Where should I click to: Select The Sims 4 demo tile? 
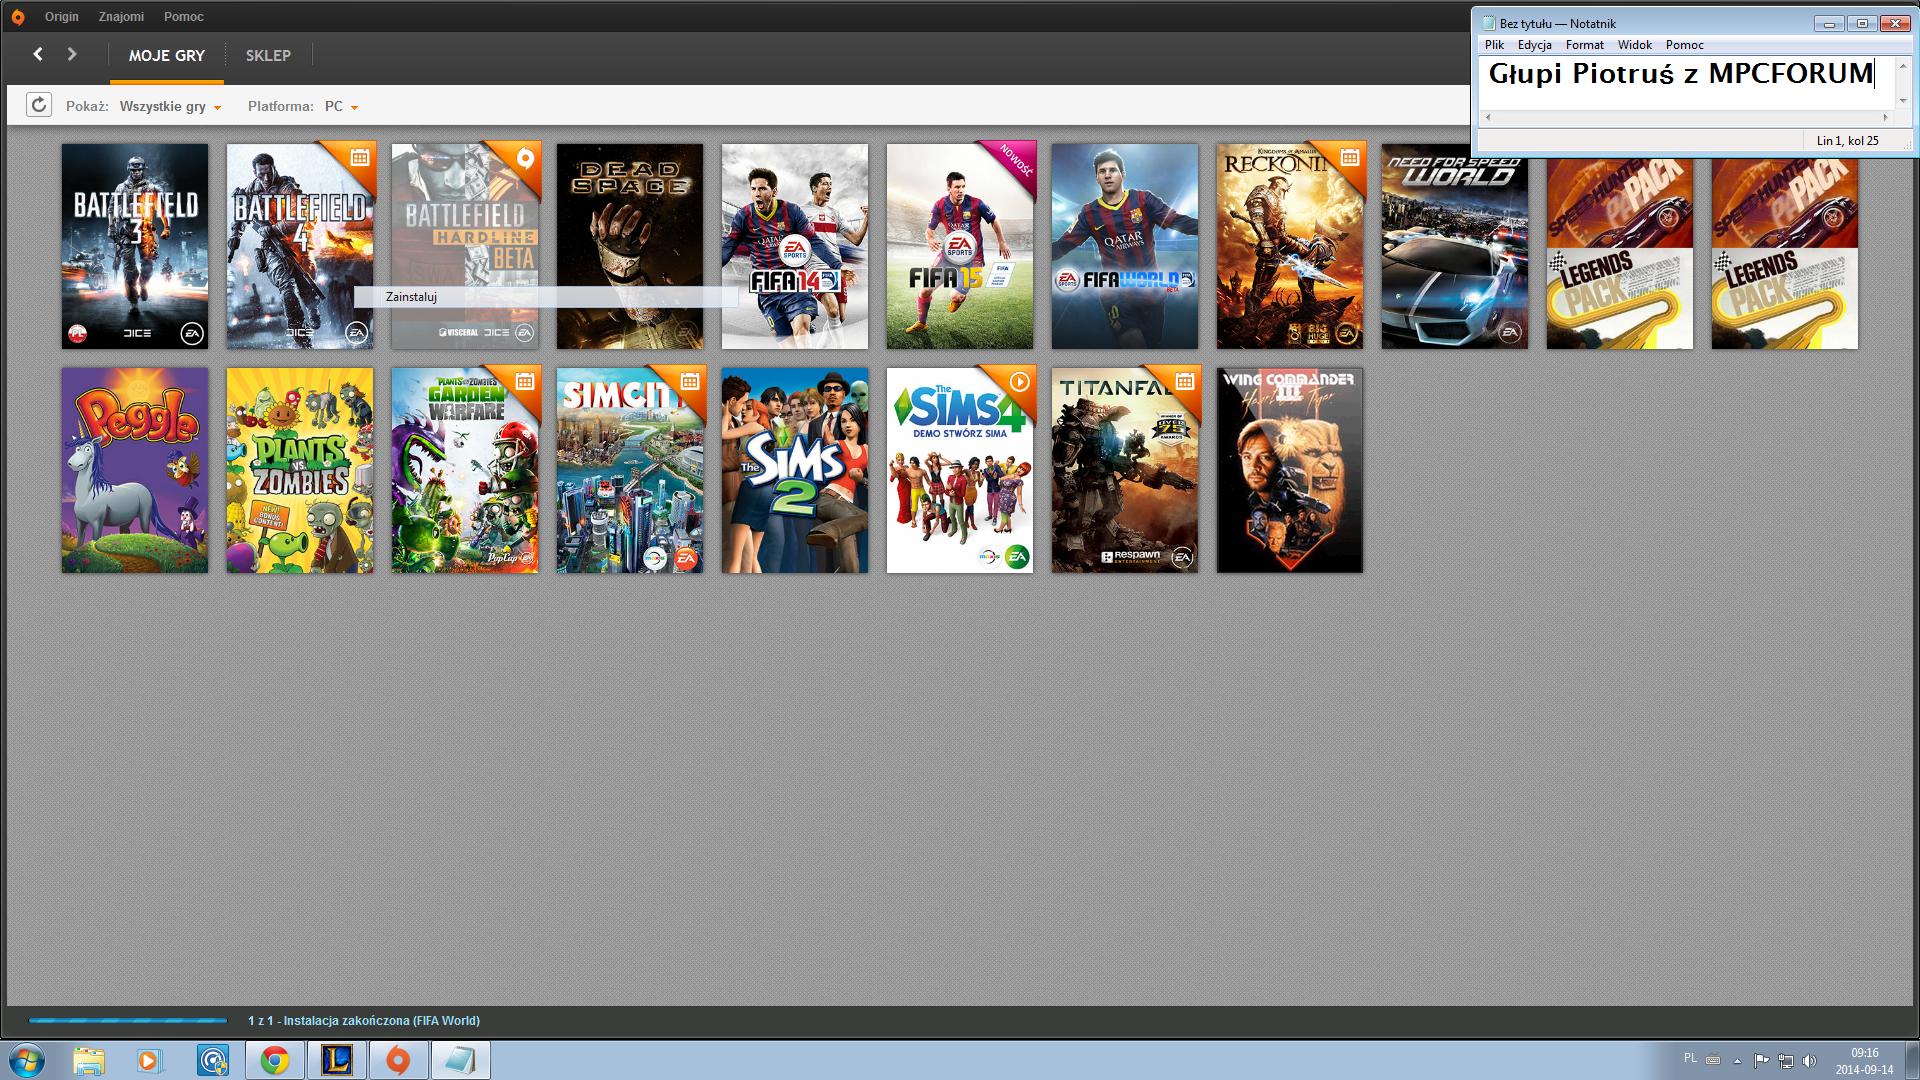point(960,470)
